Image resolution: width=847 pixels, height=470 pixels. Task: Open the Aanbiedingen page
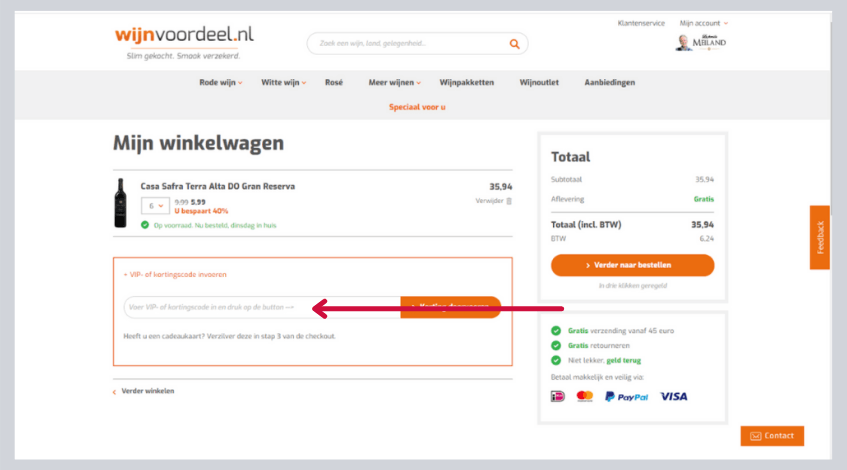click(x=610, y=83)
